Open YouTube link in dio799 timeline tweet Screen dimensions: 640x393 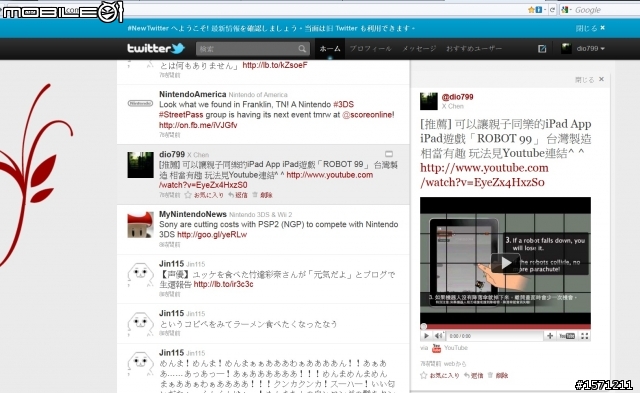[329, 175]
